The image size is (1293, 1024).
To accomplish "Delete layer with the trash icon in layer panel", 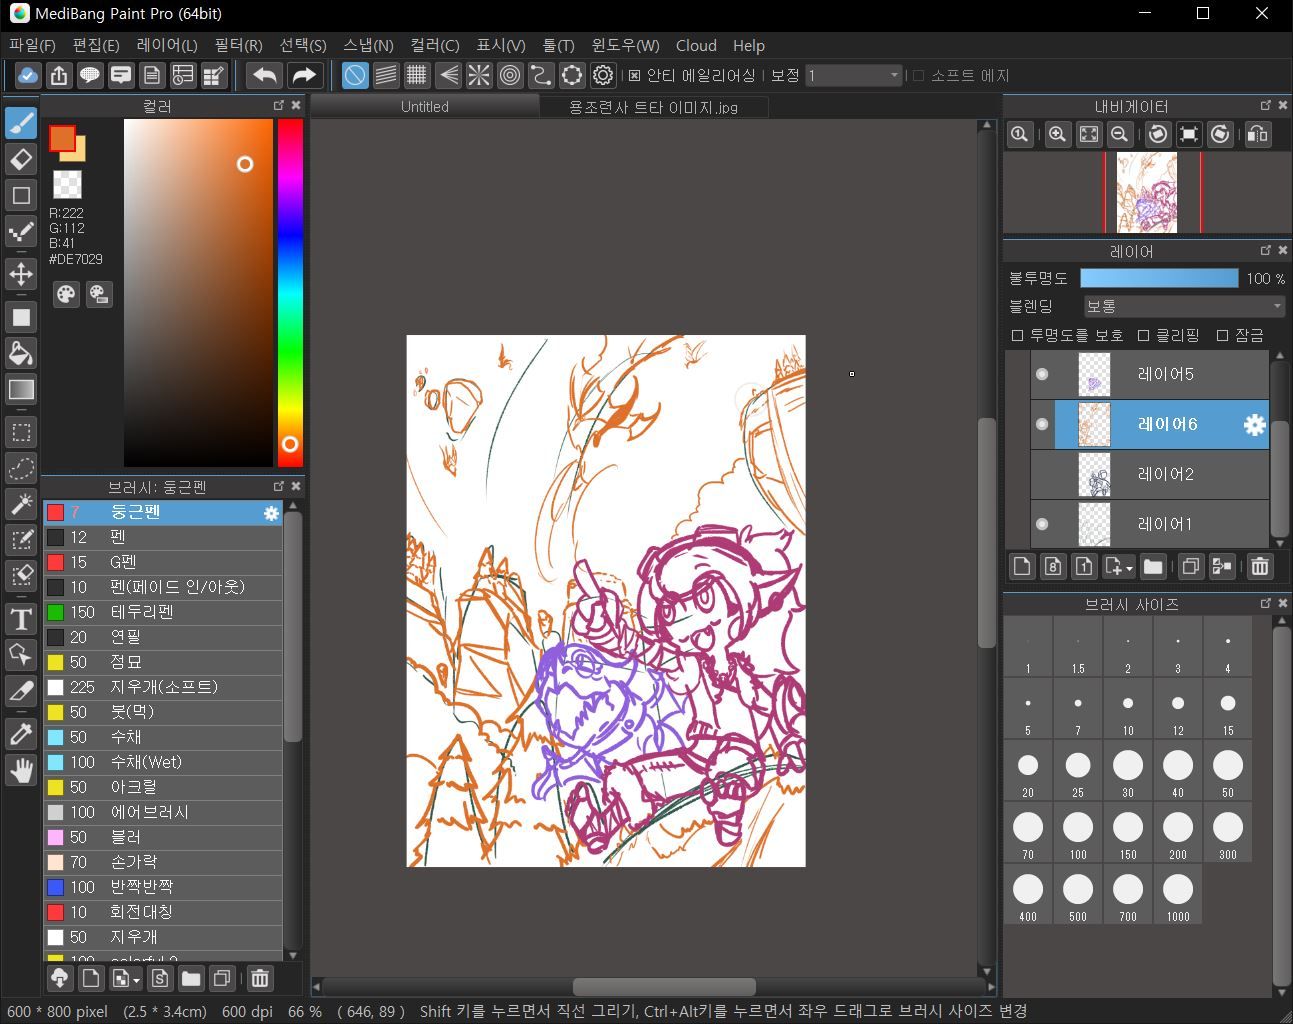I will coord(1260,566).
